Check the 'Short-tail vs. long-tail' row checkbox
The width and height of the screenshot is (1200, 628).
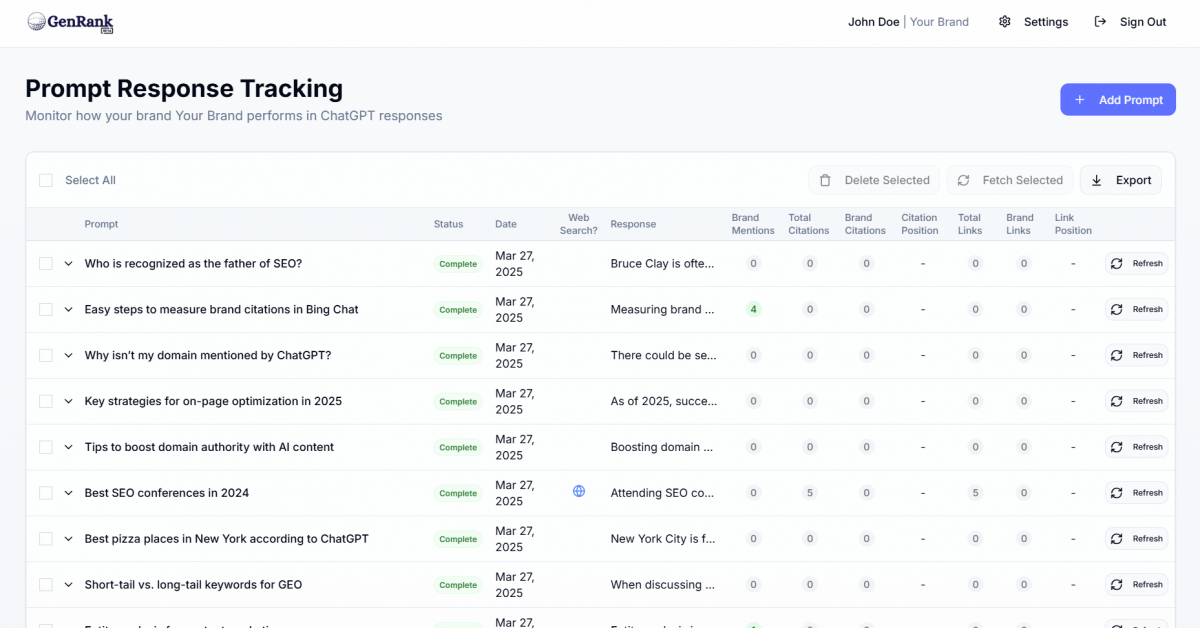point(46,585)
